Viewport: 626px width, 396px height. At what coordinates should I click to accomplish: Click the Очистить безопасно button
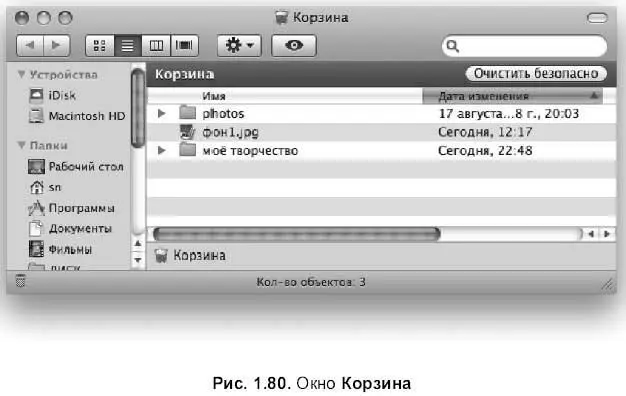536,73
